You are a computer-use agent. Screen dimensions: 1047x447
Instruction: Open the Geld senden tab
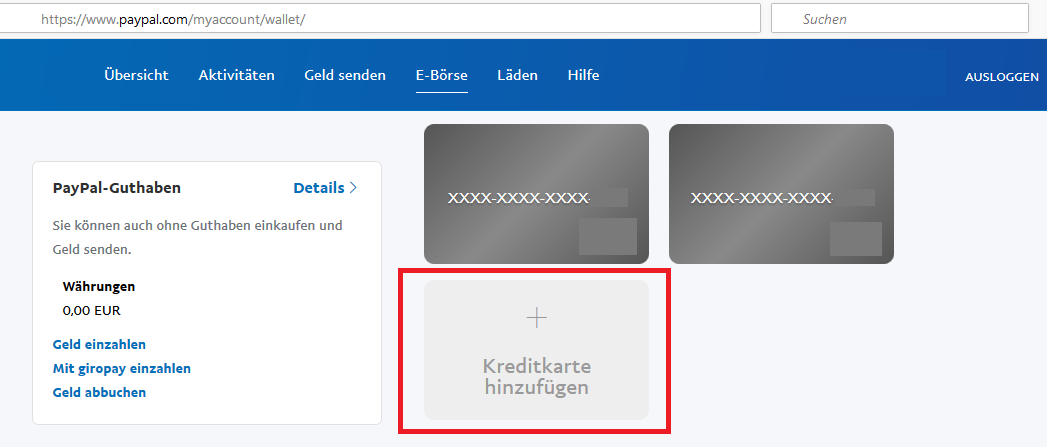[345, 76]
